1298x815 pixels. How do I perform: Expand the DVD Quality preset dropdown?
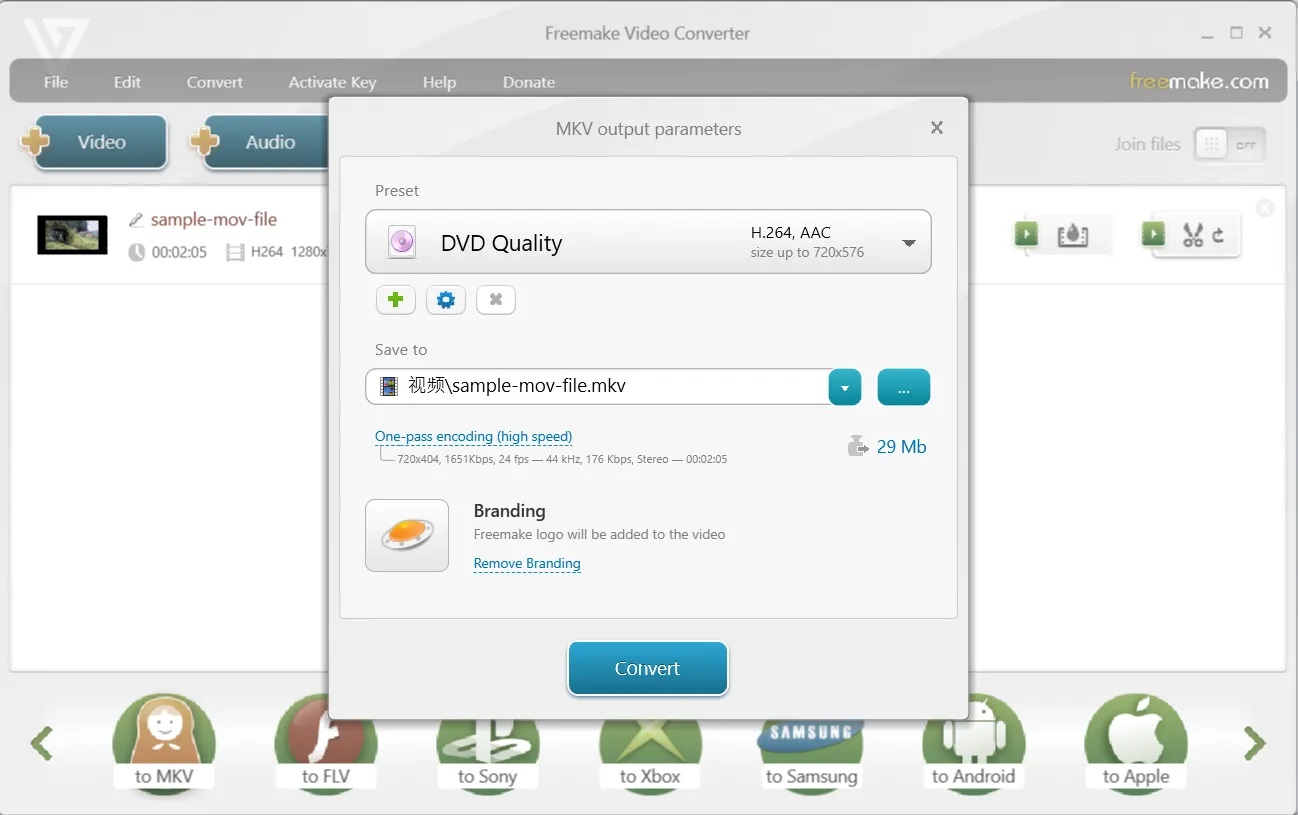(x=909, y=243)
